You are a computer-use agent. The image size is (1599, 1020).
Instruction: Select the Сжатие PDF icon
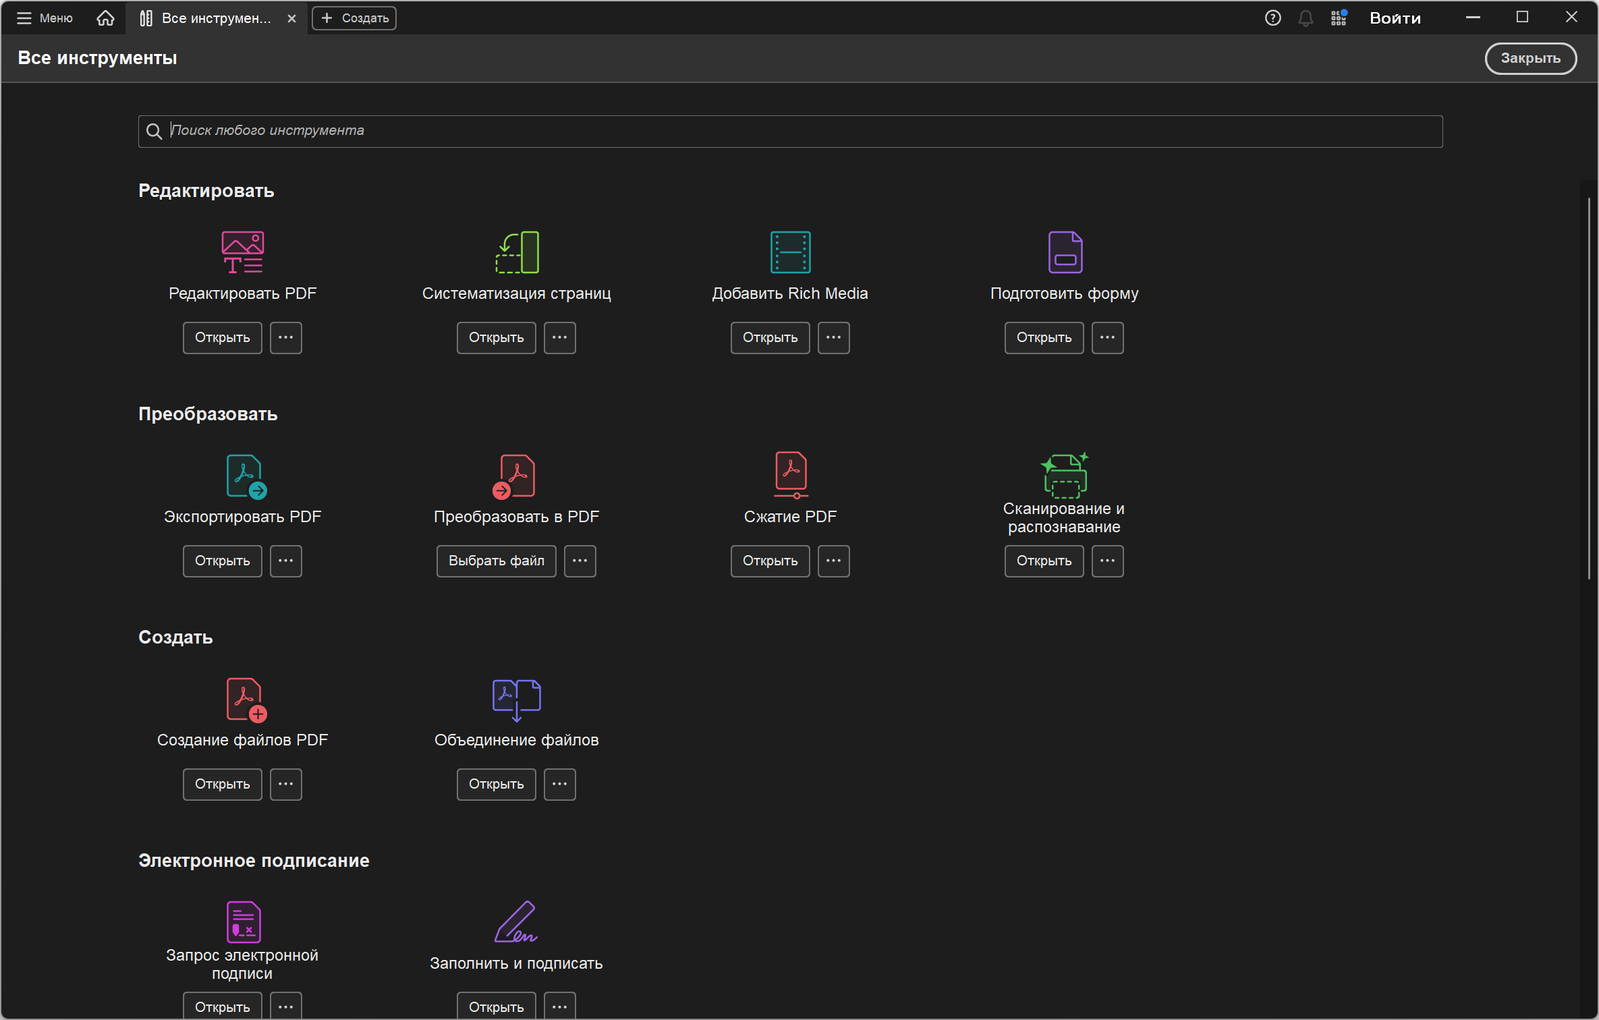click(x=790, y=475)
